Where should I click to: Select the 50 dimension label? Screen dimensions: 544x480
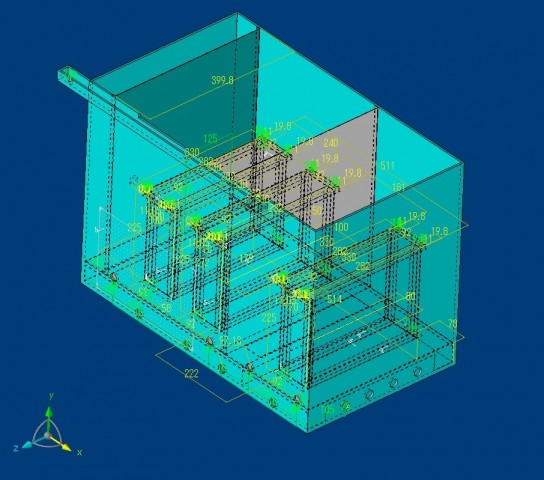pos(317,211)
